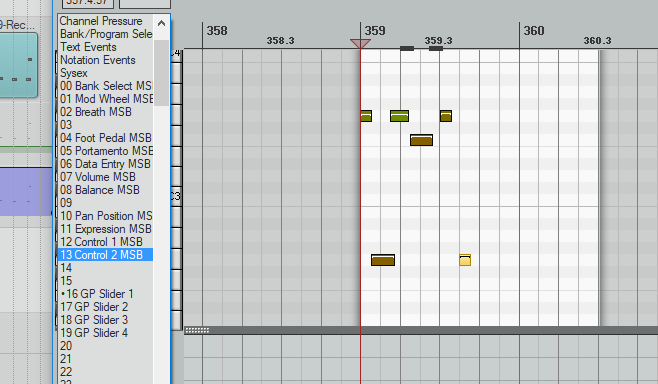Select Text Events entry

pyautogui.click(x=105, y=47)
